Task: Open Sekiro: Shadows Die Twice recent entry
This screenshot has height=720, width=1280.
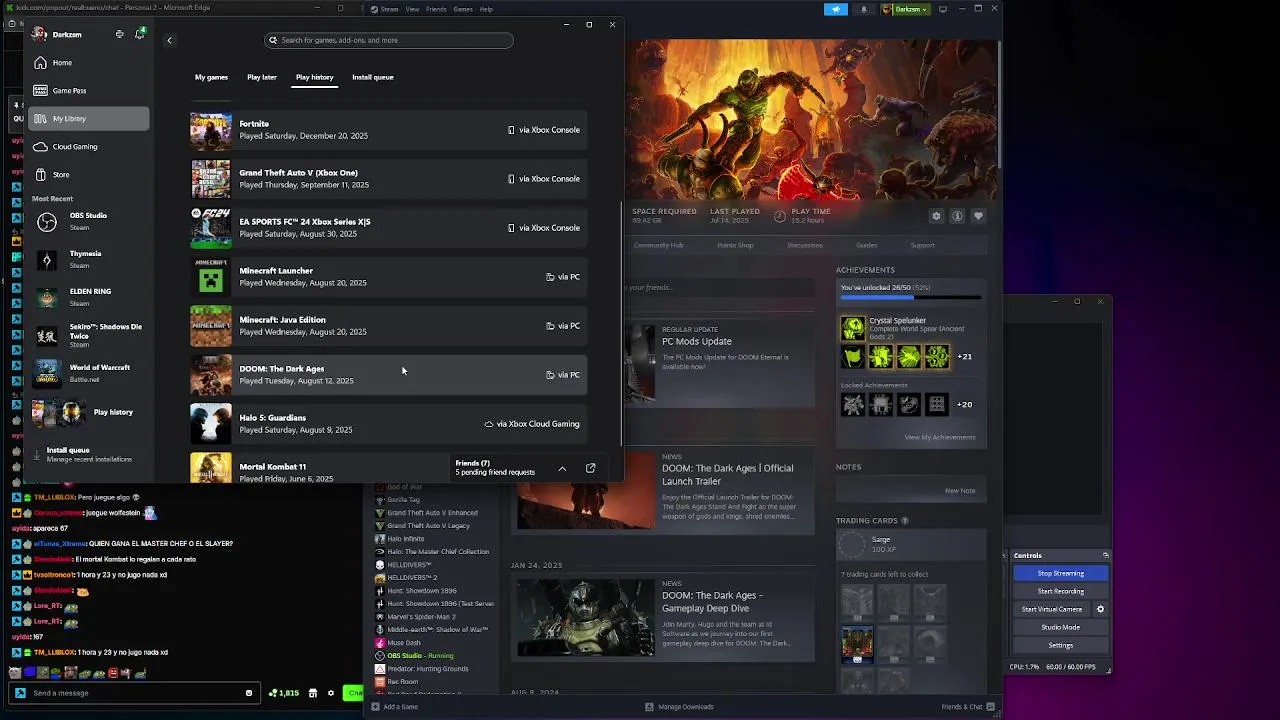Action: [89, 335]
